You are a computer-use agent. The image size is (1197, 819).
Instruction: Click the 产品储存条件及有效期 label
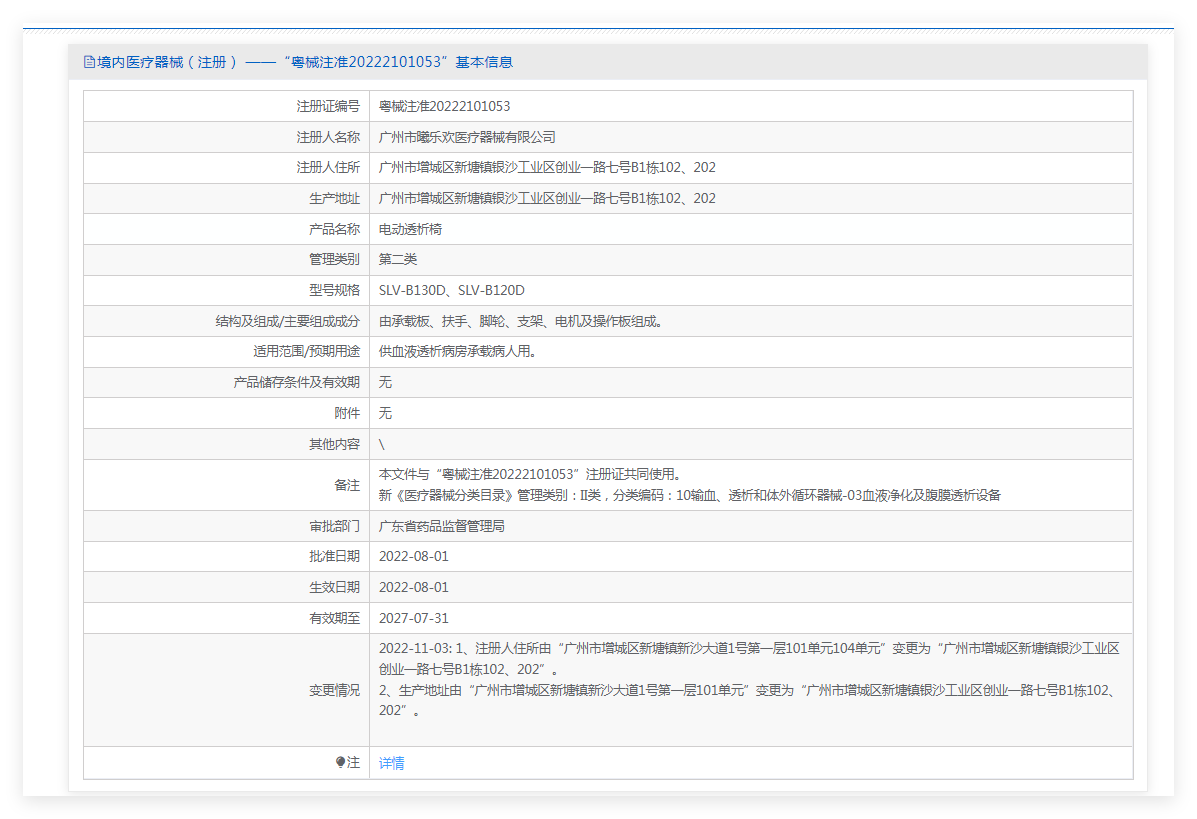[x=297, y=382]
